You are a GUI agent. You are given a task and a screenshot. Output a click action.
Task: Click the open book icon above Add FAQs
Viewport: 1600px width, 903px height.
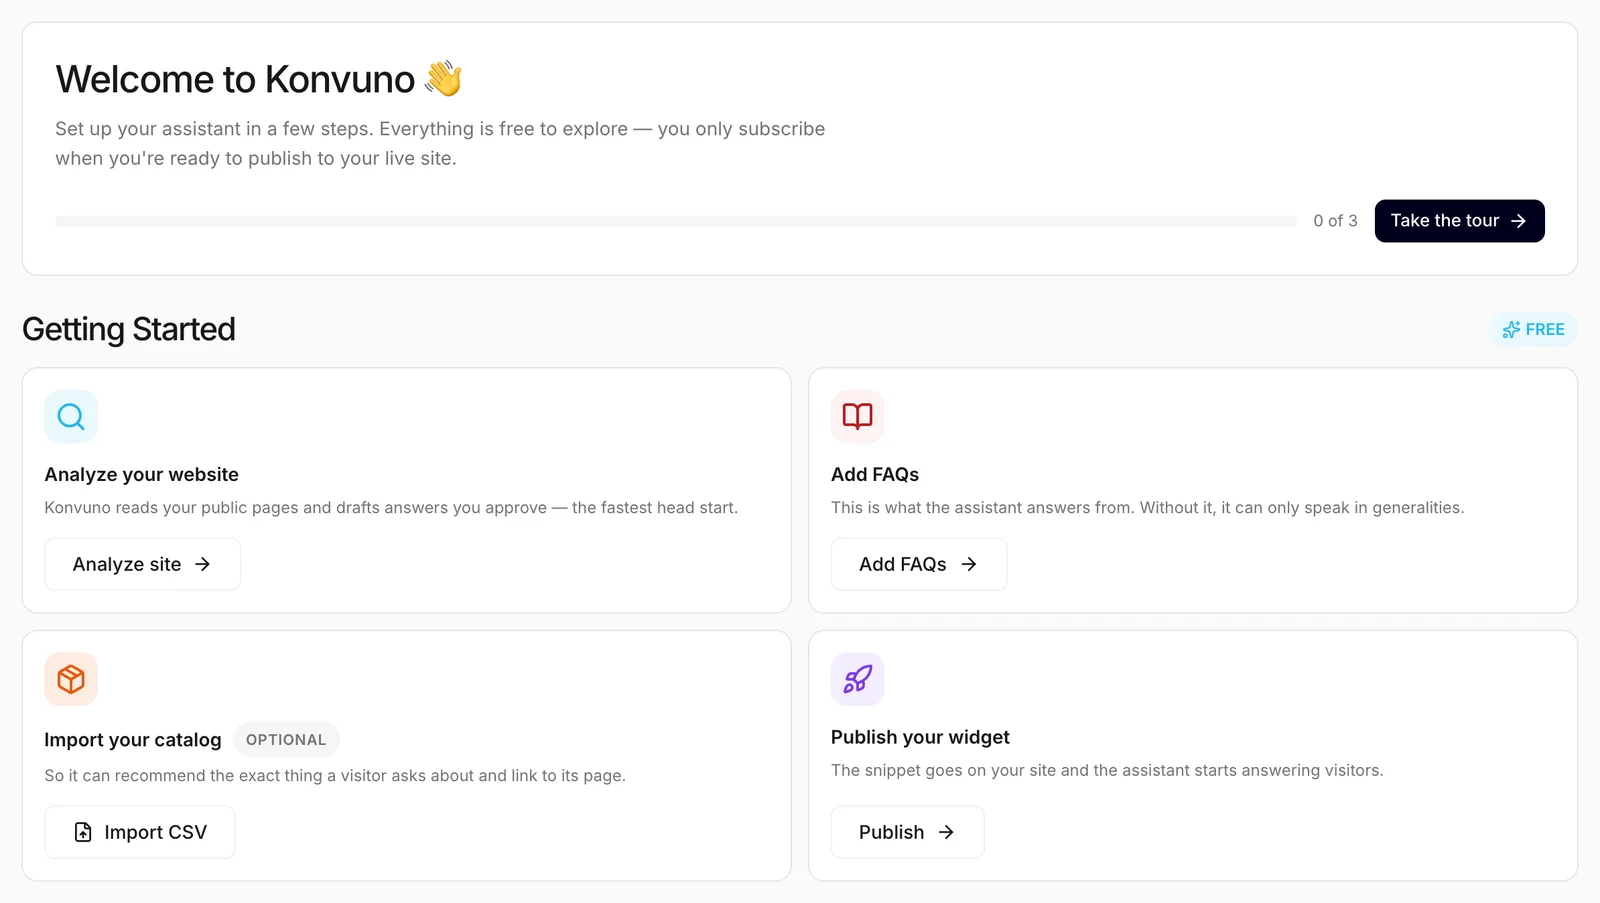coord(858,416)
